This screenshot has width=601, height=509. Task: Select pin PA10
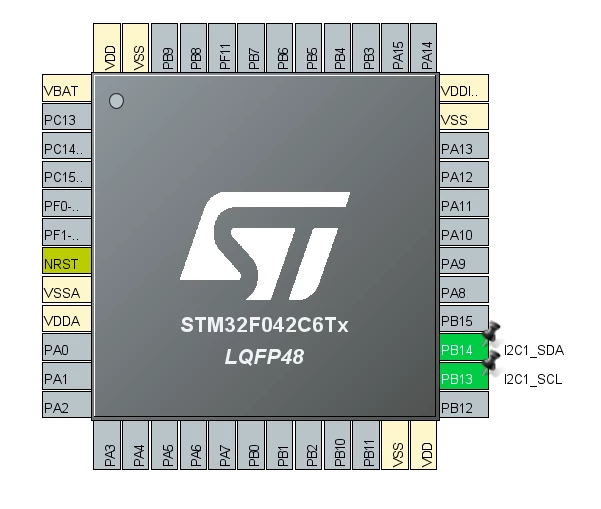pos(464,232)
